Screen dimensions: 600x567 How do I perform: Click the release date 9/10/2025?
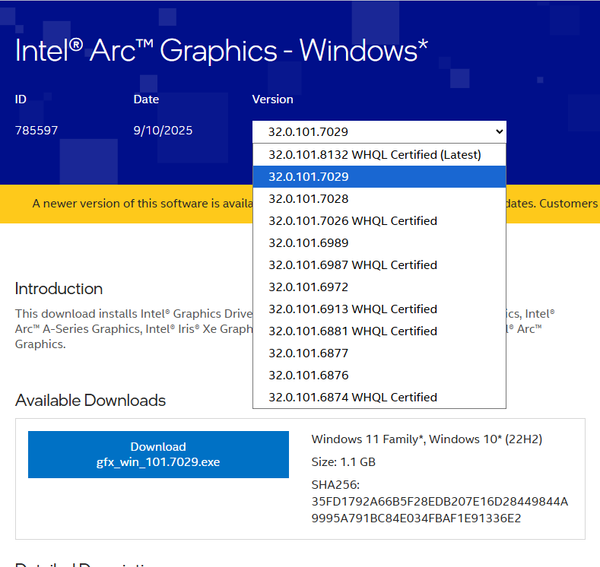(163, 131)
